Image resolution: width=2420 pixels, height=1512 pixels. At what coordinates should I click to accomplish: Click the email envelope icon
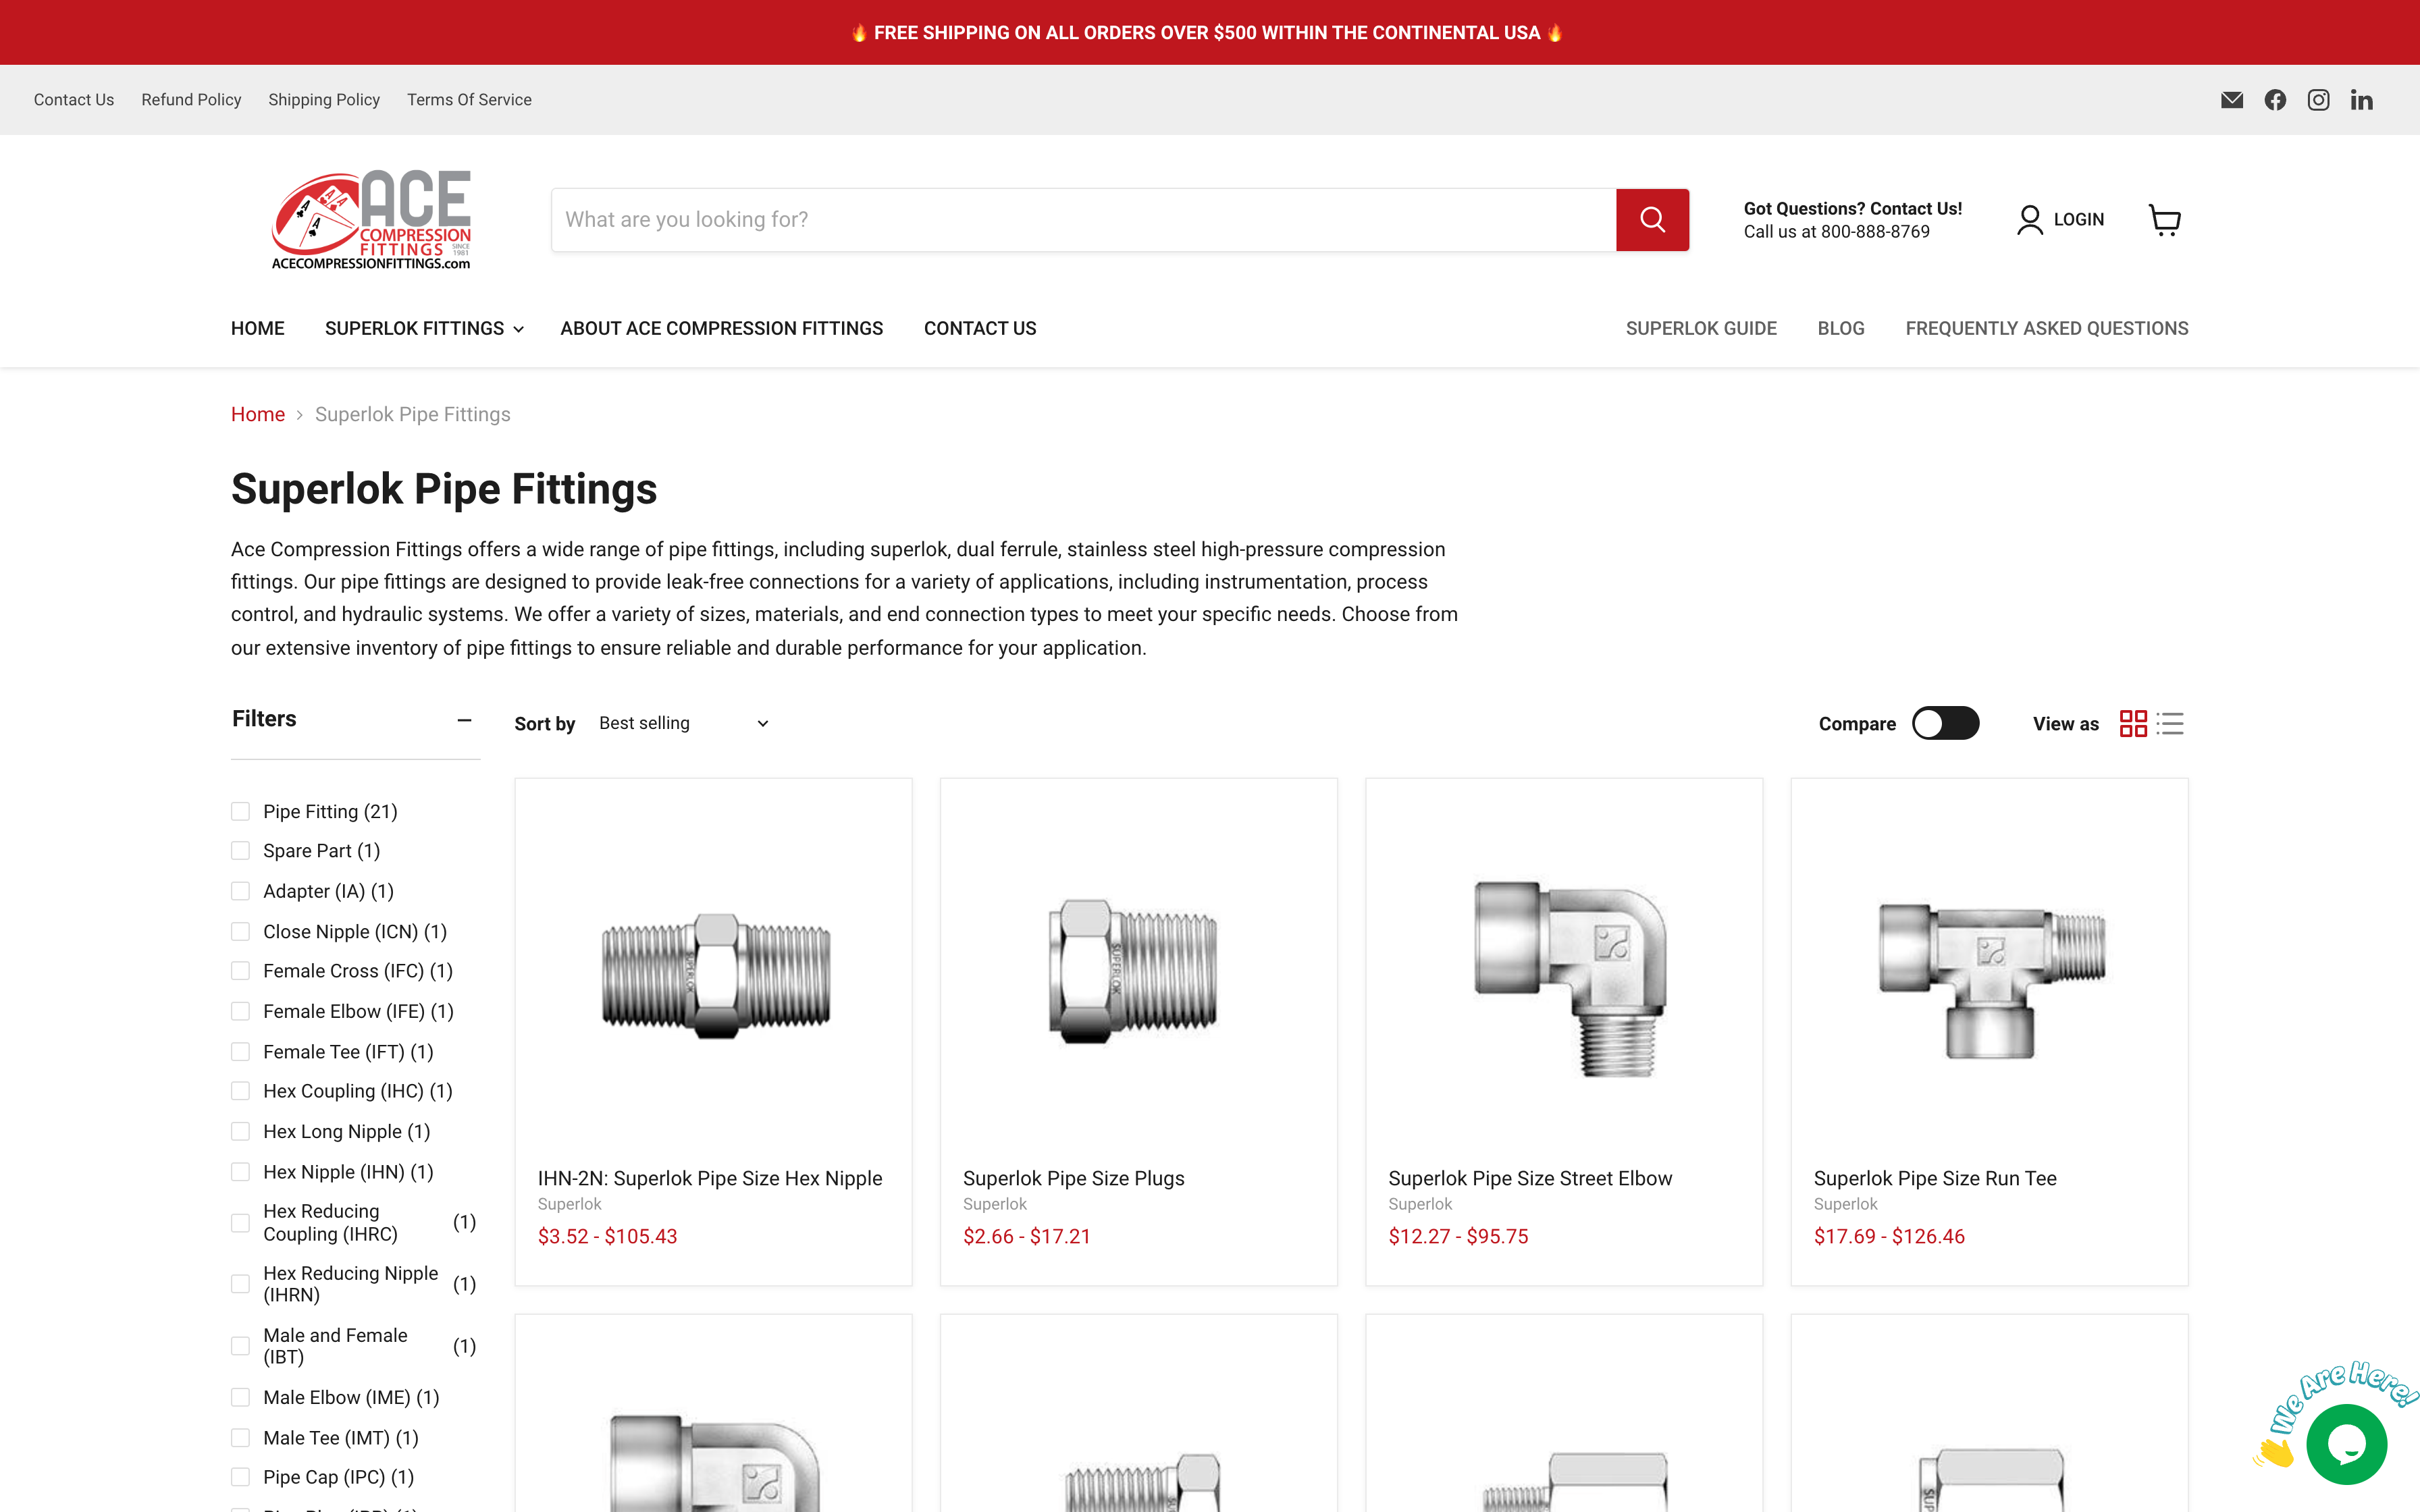tap(2232, 99)
